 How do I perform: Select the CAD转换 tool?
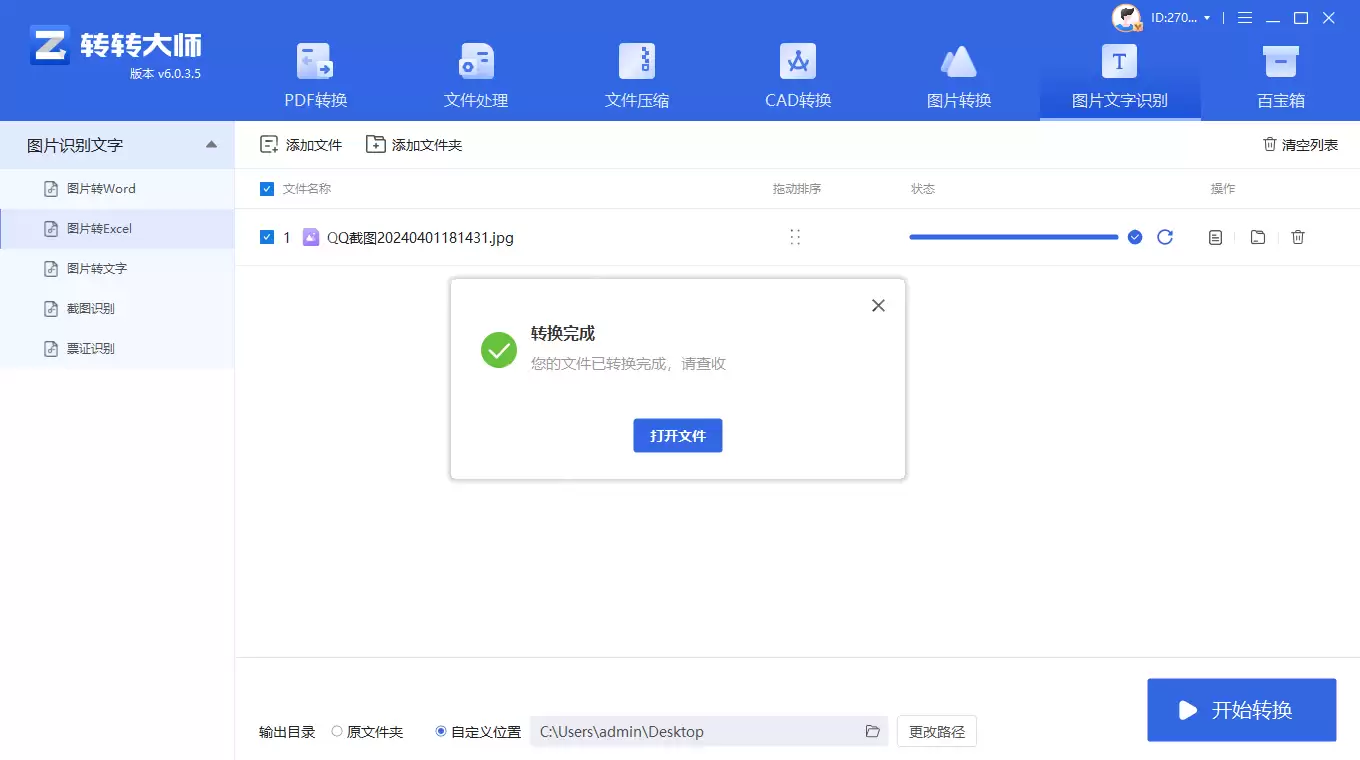tap(797, 75)
